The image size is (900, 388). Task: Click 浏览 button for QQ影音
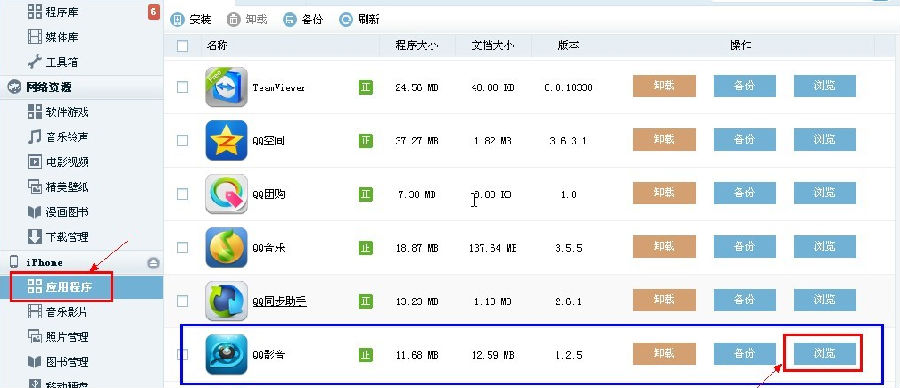pos(825,354)
